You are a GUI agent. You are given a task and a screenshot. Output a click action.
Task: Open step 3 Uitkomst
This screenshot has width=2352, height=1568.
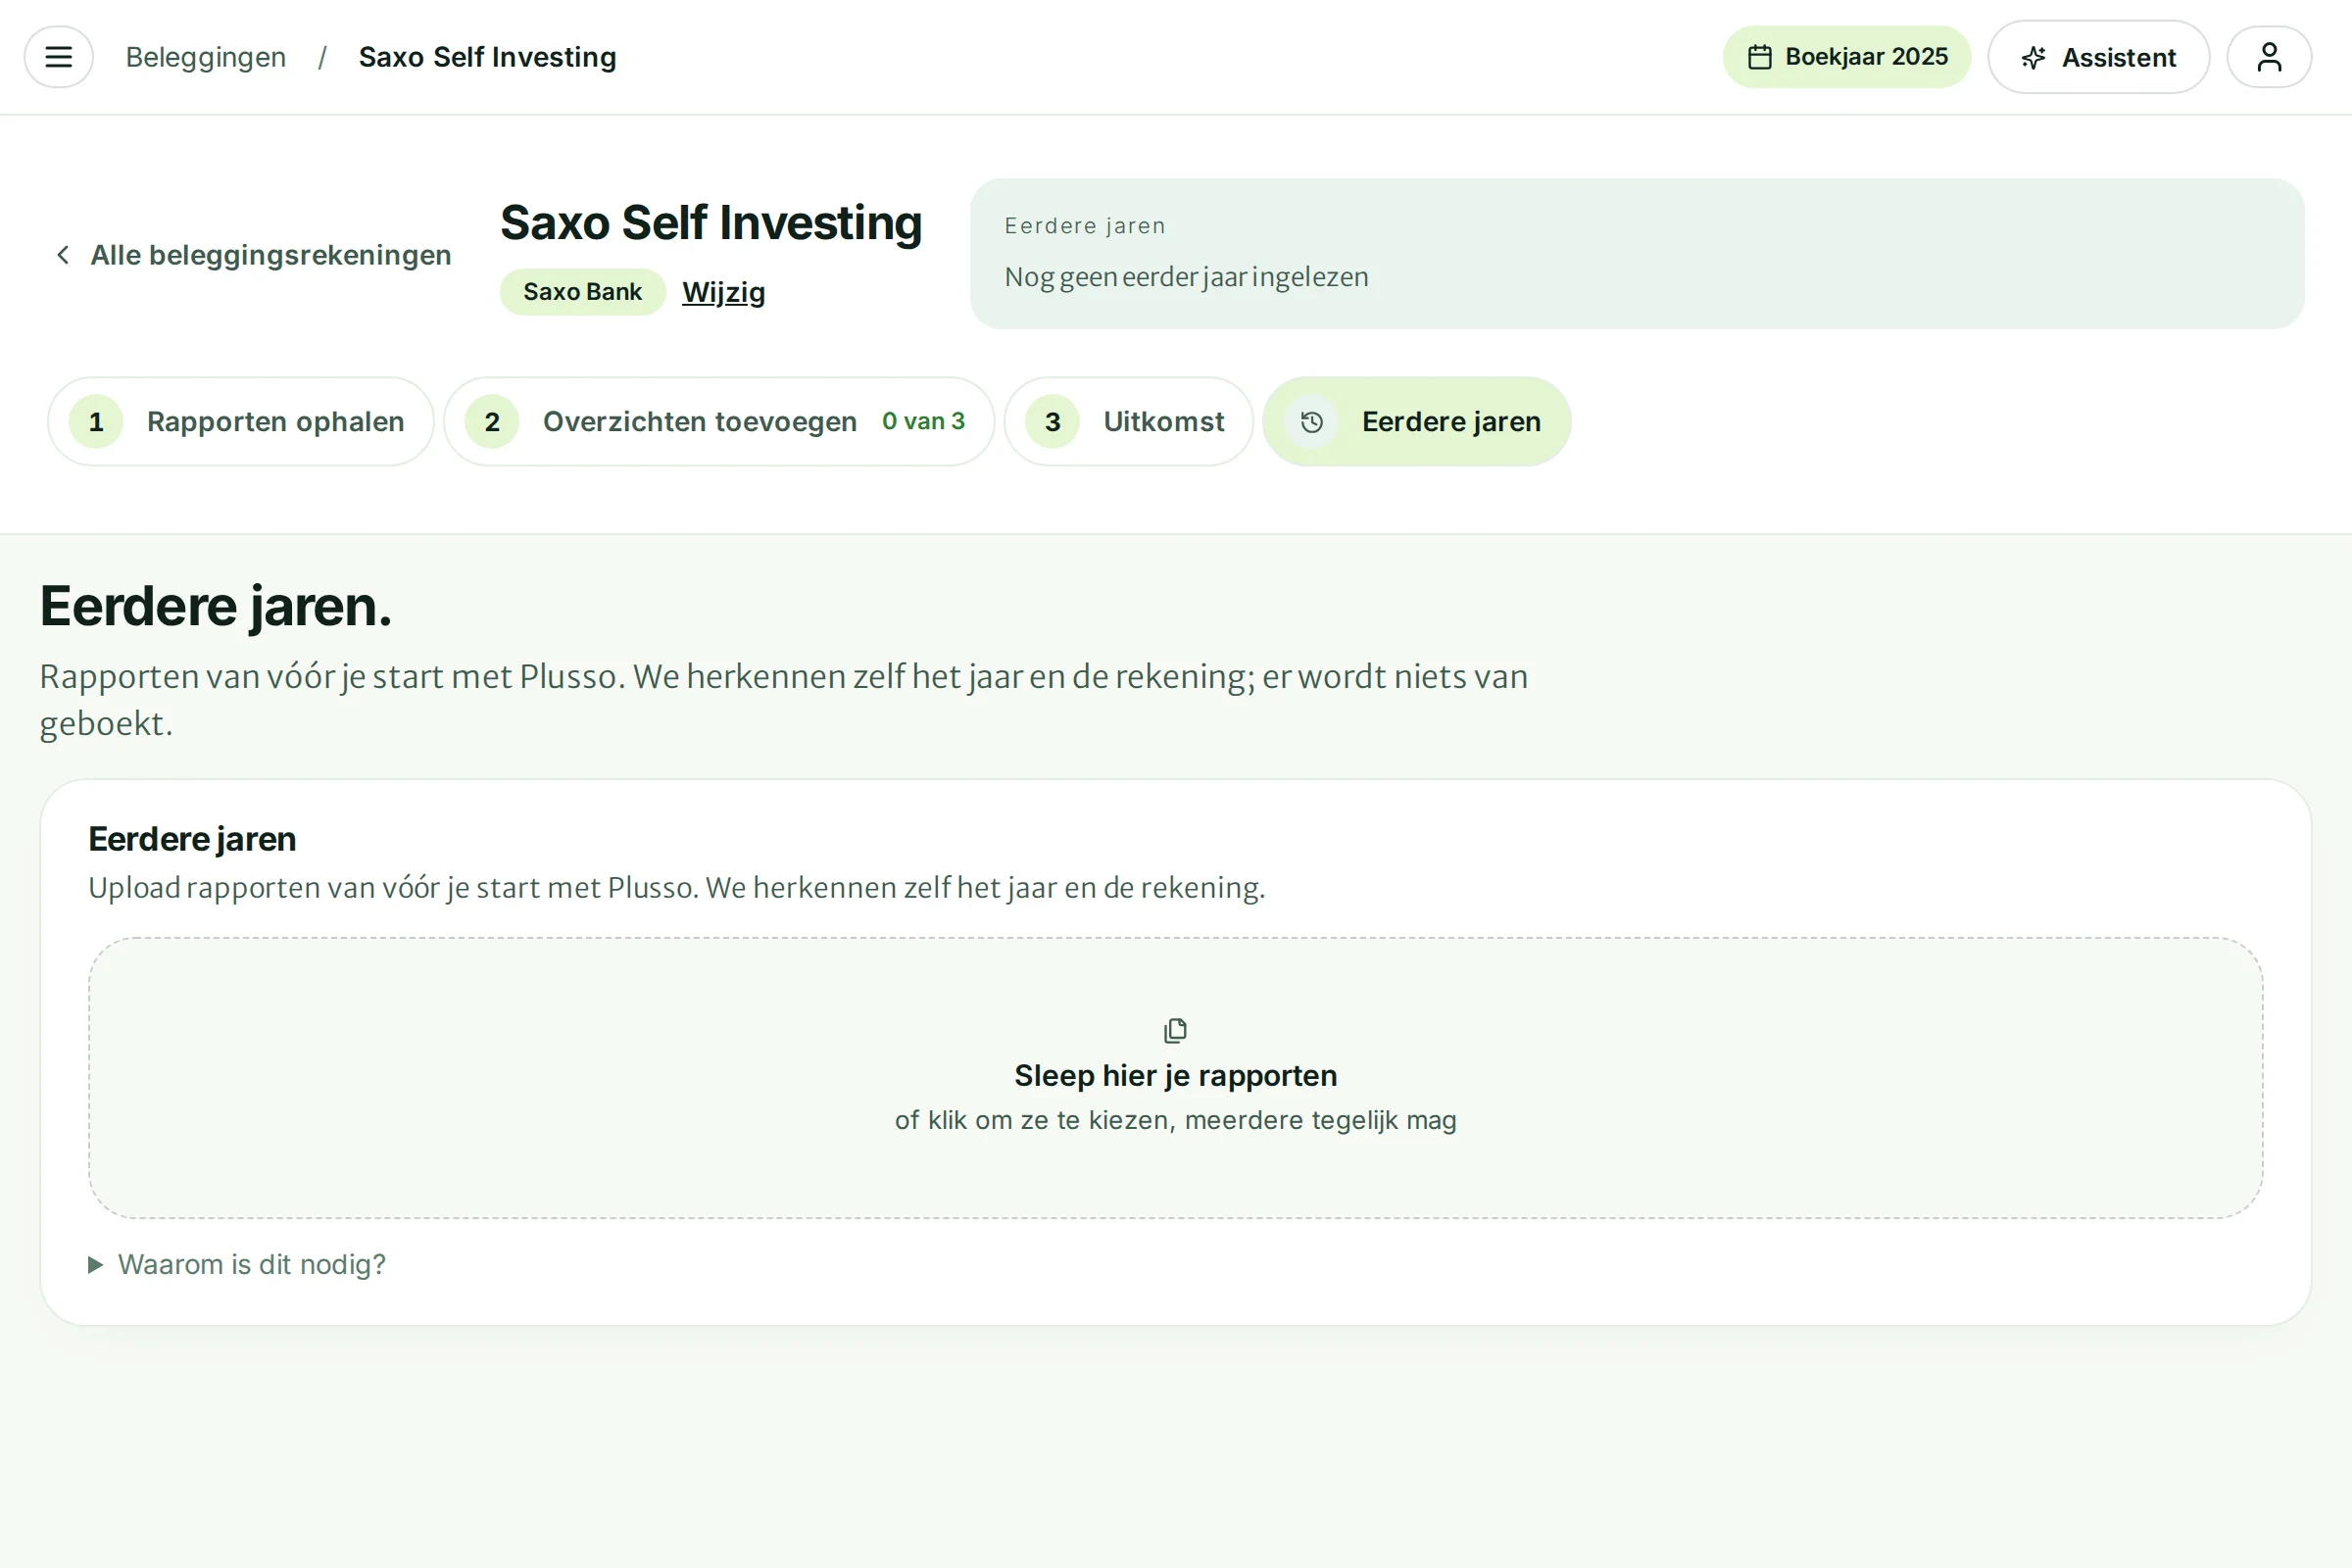coord(1128,421)
